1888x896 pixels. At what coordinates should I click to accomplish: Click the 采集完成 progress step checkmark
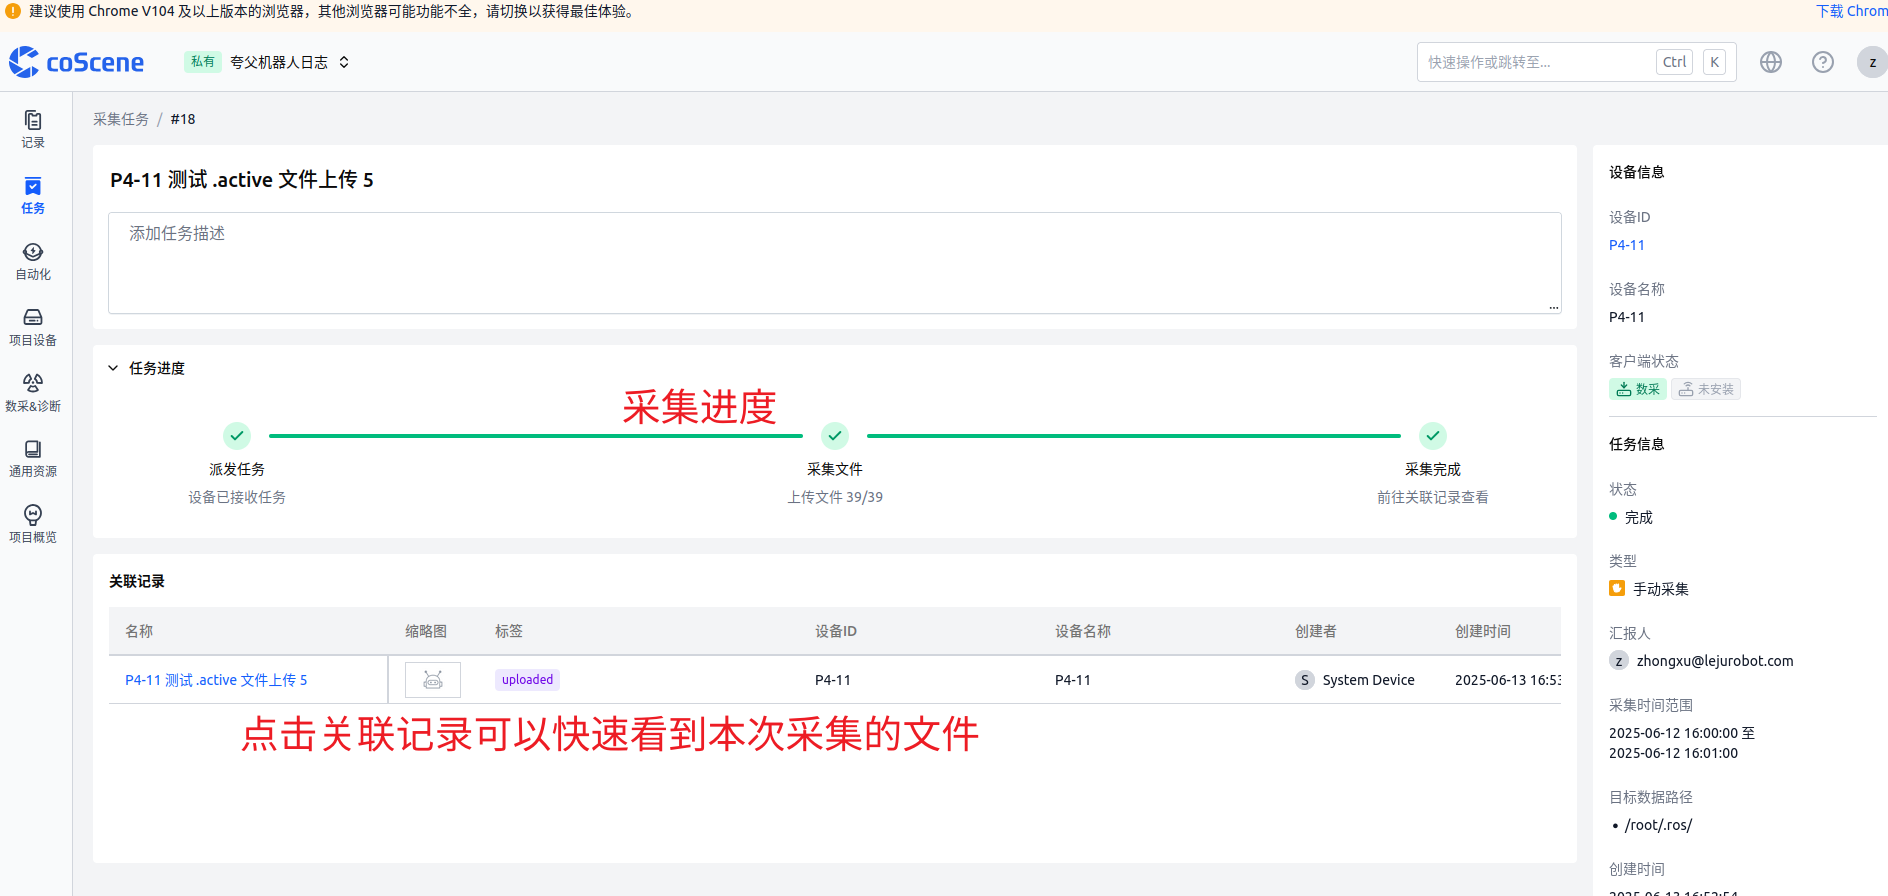(1432, 436)
